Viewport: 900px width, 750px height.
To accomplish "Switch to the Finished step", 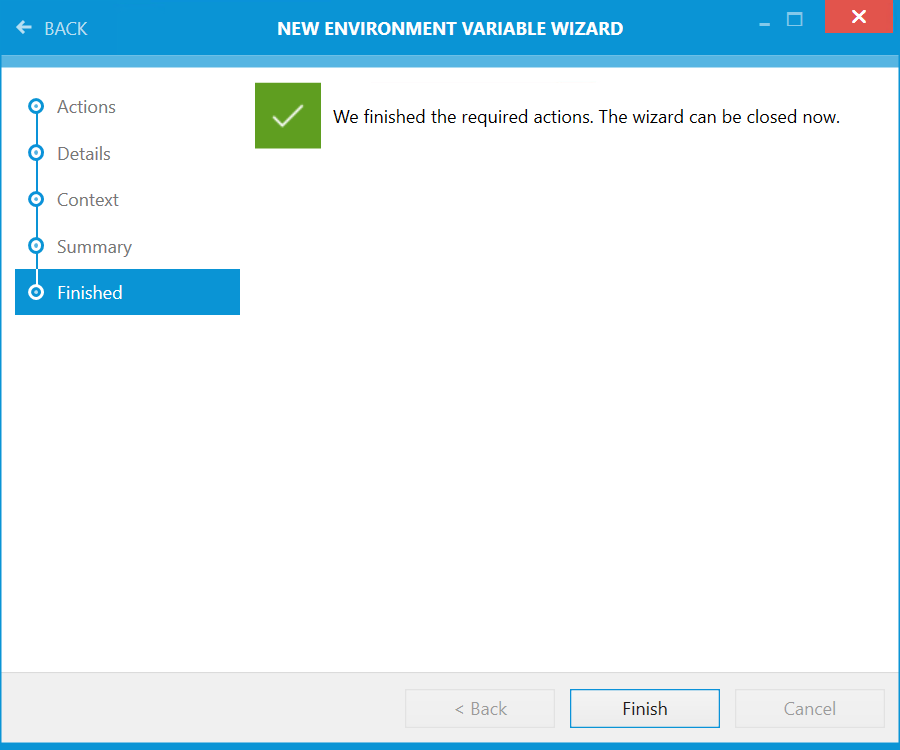I will (x=89, y=292).
